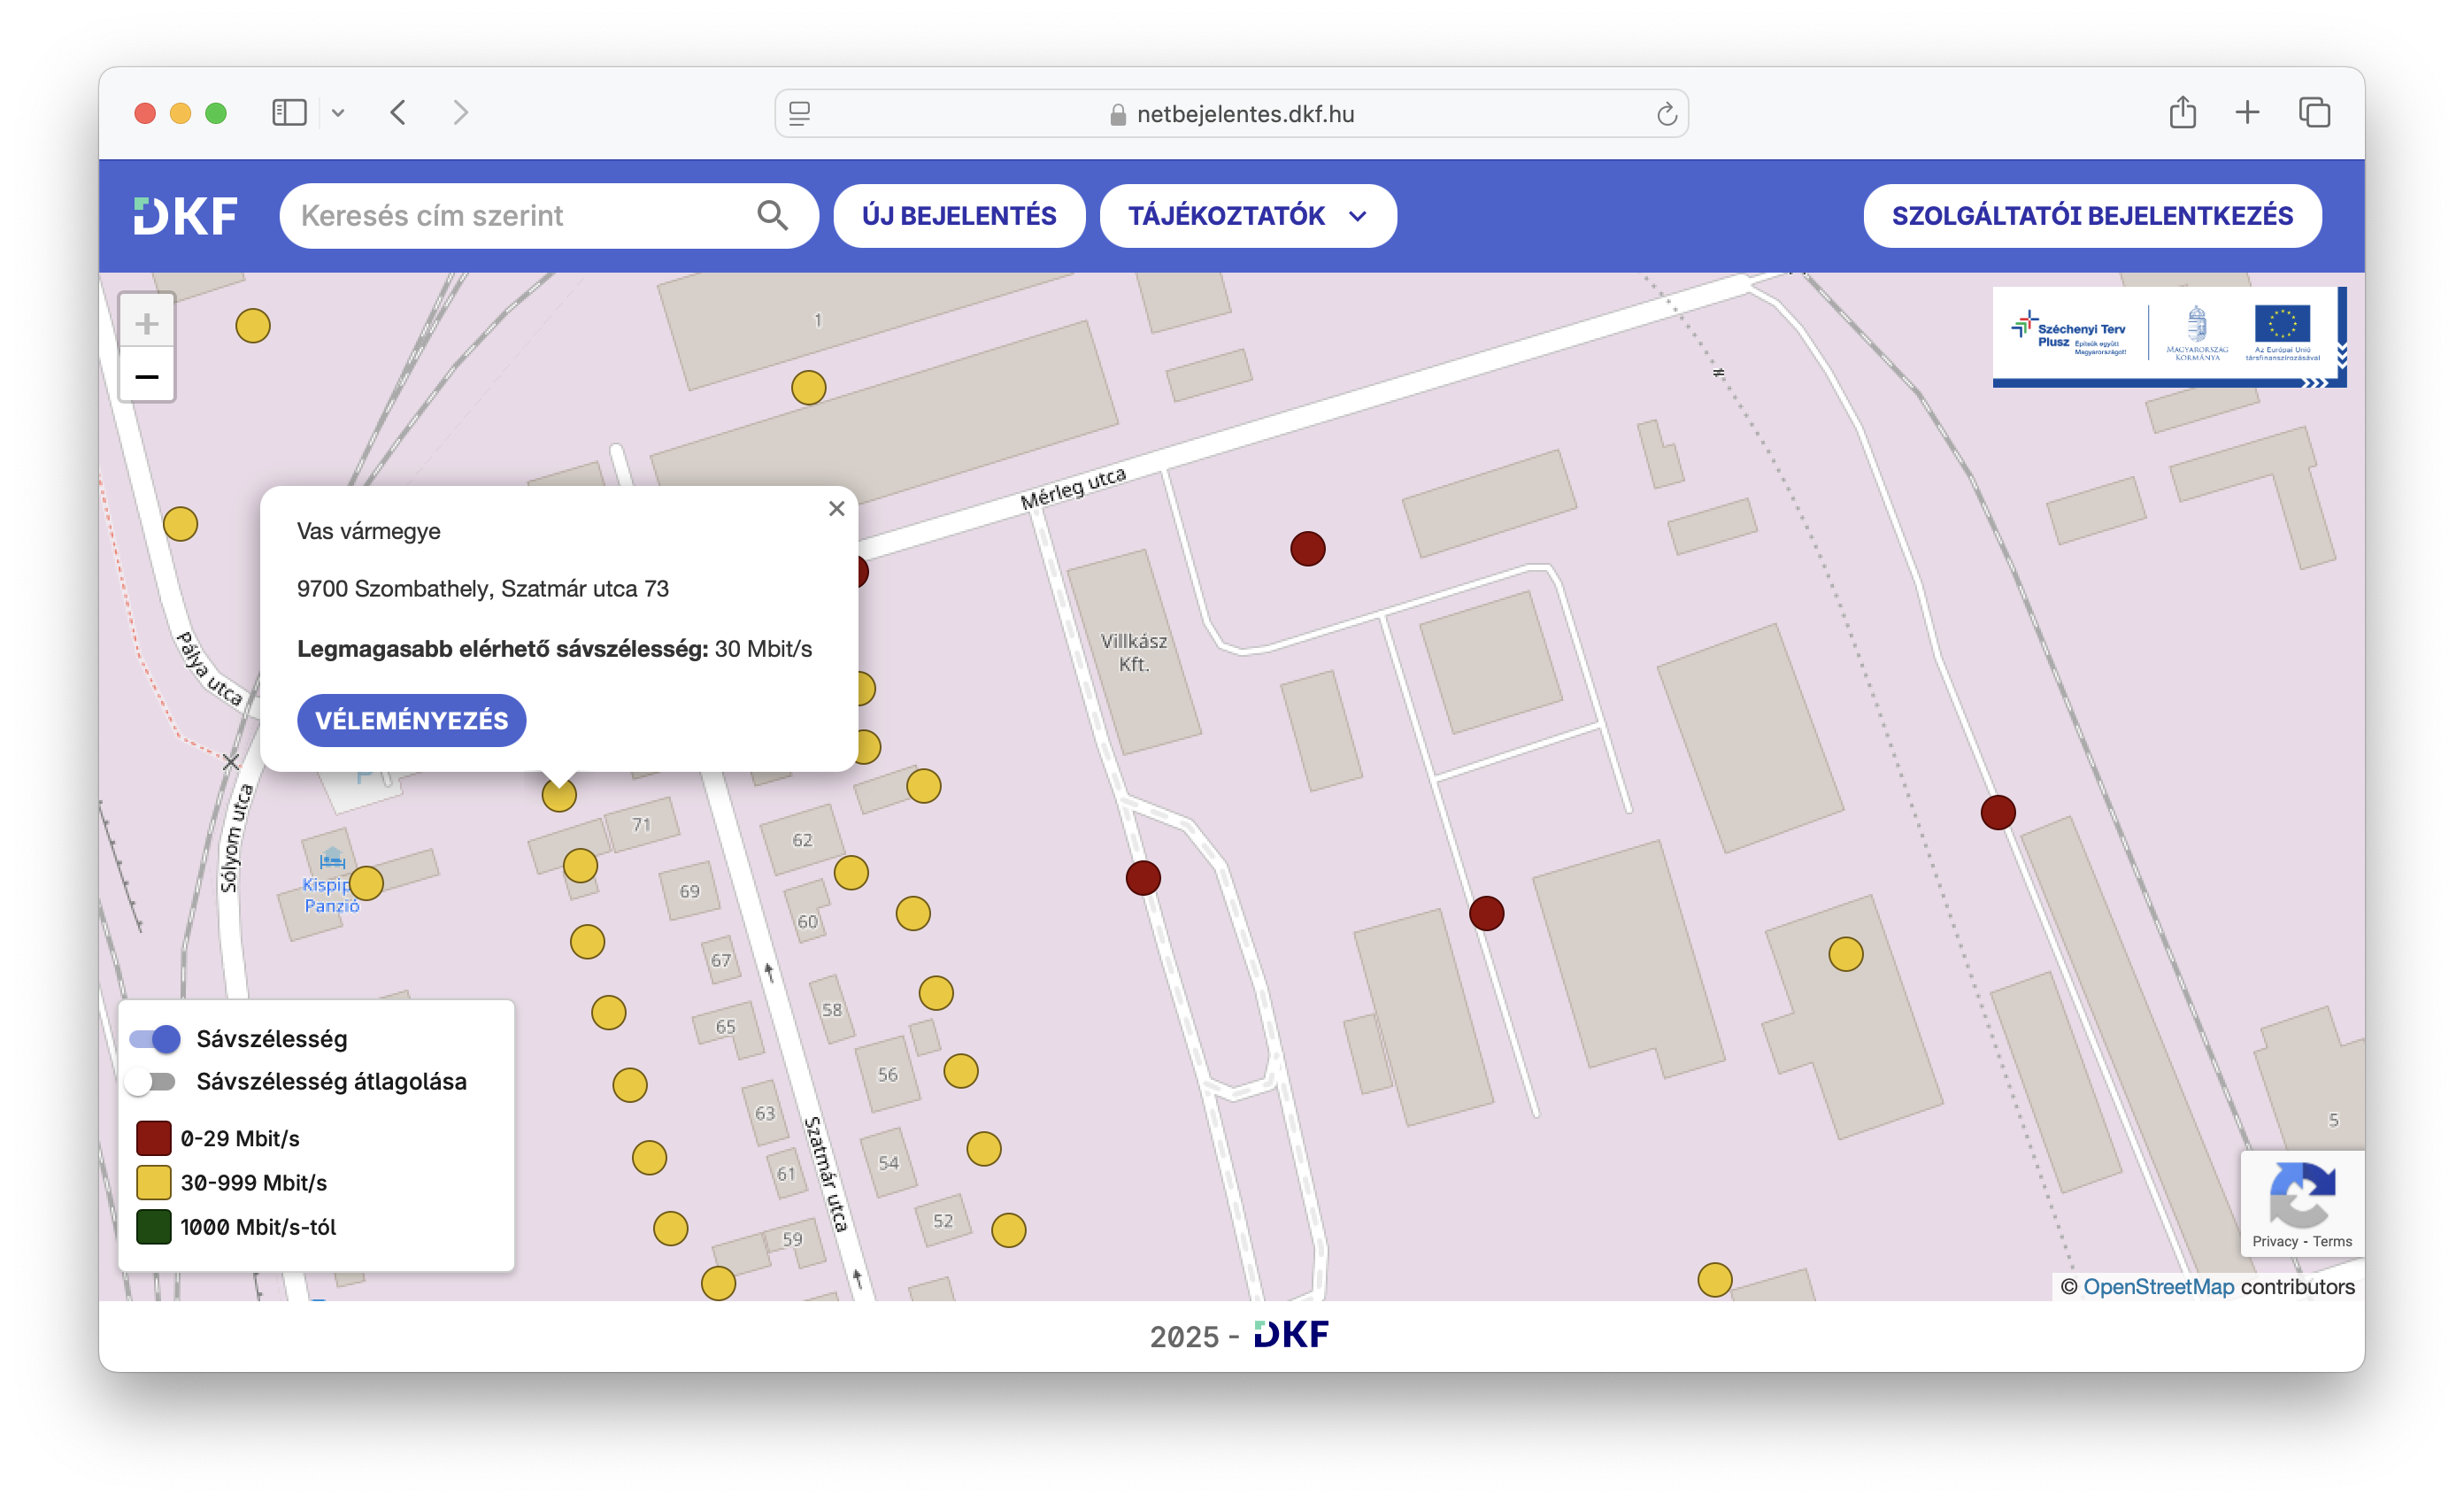Click the Széchenyi Terv Plusz banner

pyautogui.click(x=2168, y=337)
